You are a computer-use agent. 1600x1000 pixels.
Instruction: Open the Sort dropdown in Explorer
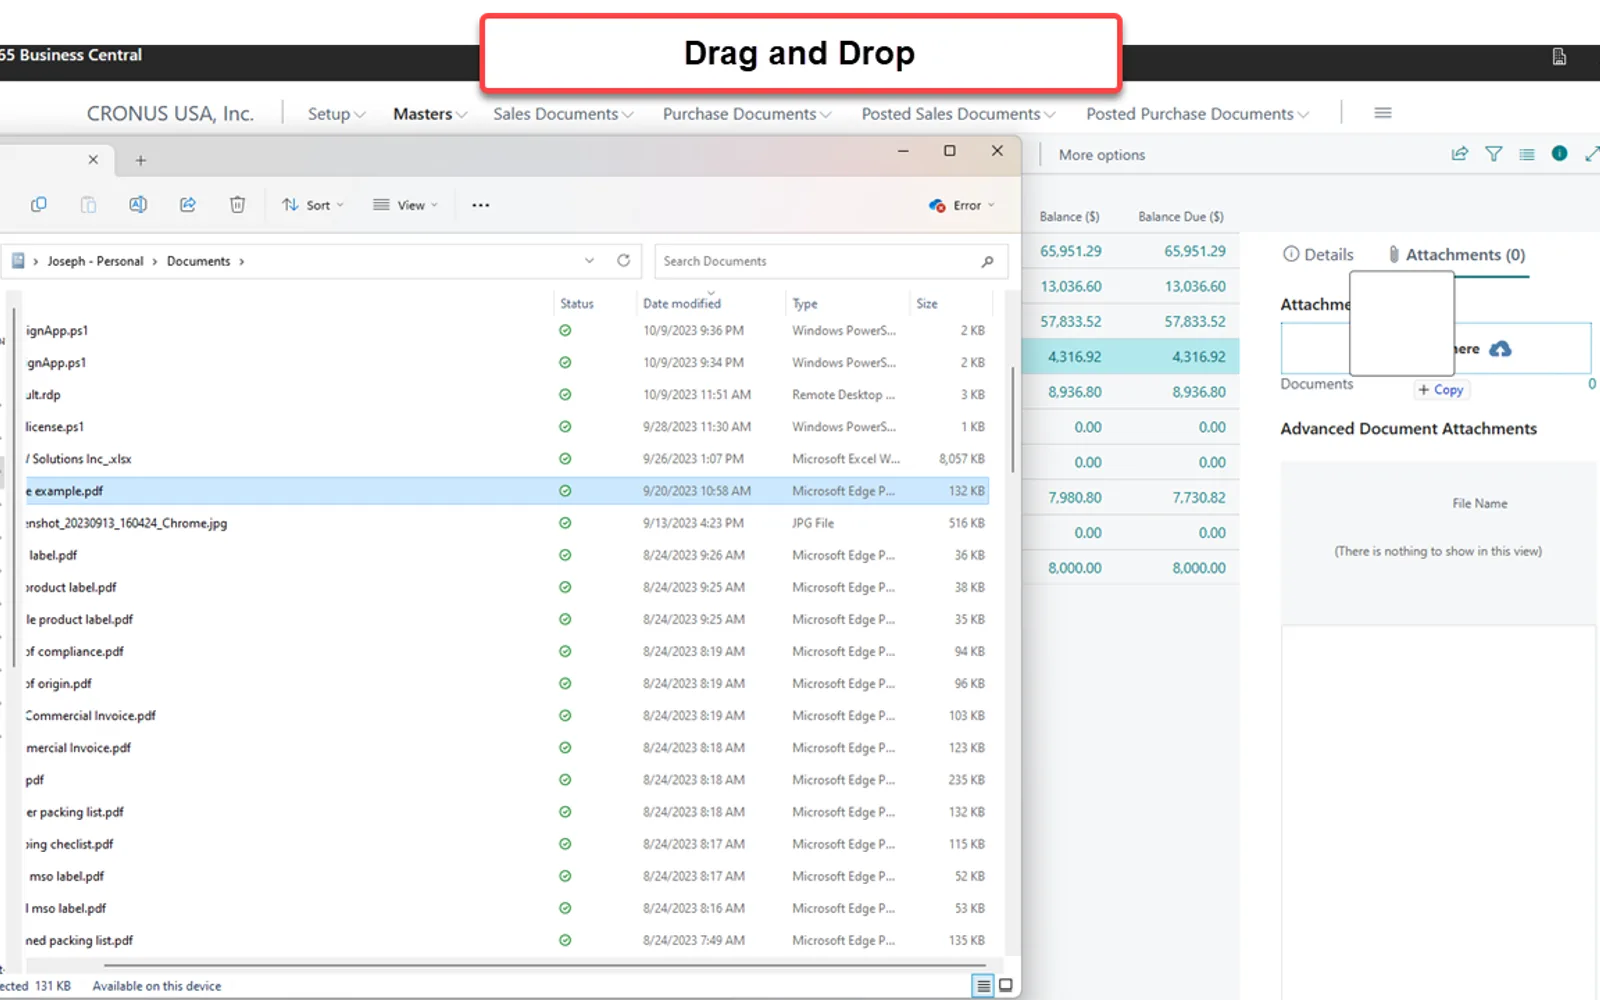click(x=313, y=205)
